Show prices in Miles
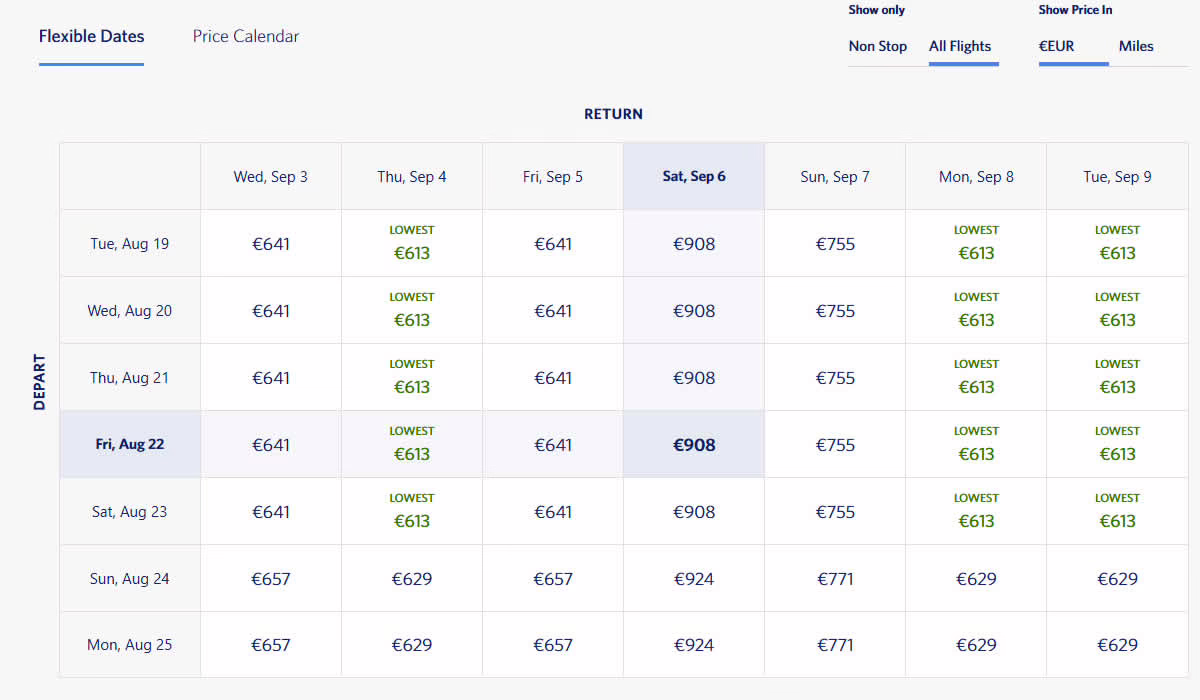 click(x=1135, y=46)
